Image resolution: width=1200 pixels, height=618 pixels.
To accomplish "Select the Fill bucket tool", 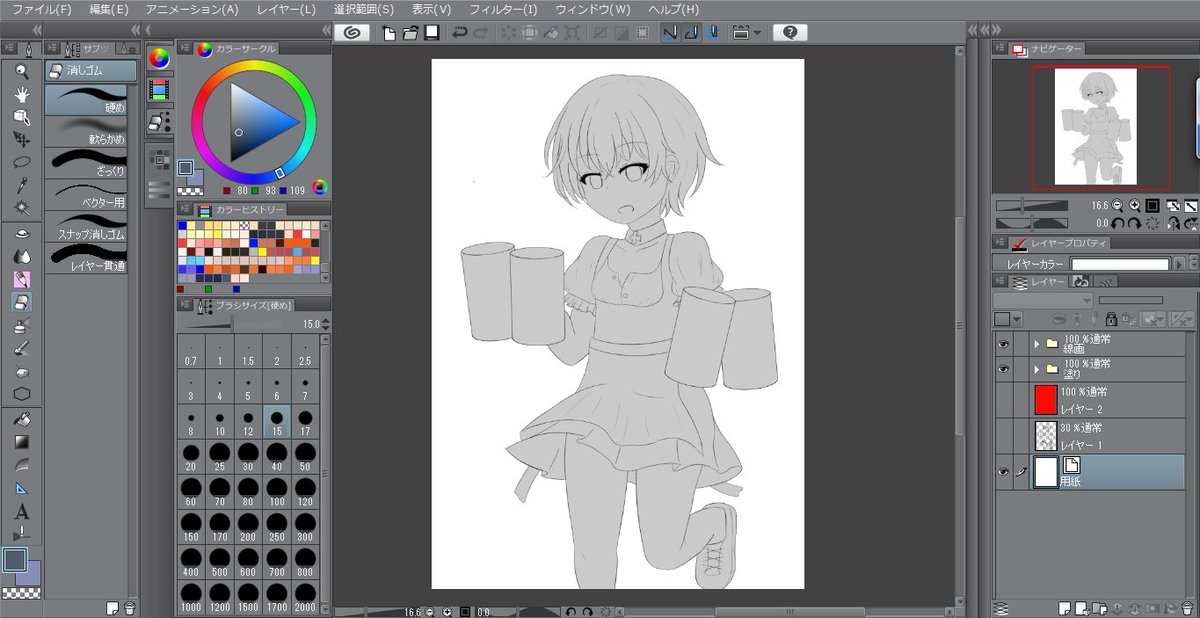I will (22, 419).
